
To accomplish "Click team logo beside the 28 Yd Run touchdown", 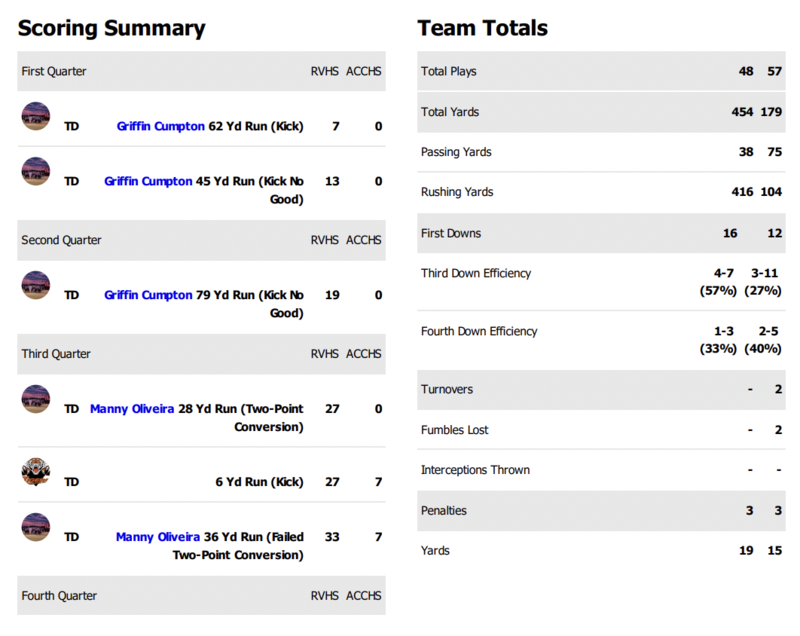I will tap(36, 399).
